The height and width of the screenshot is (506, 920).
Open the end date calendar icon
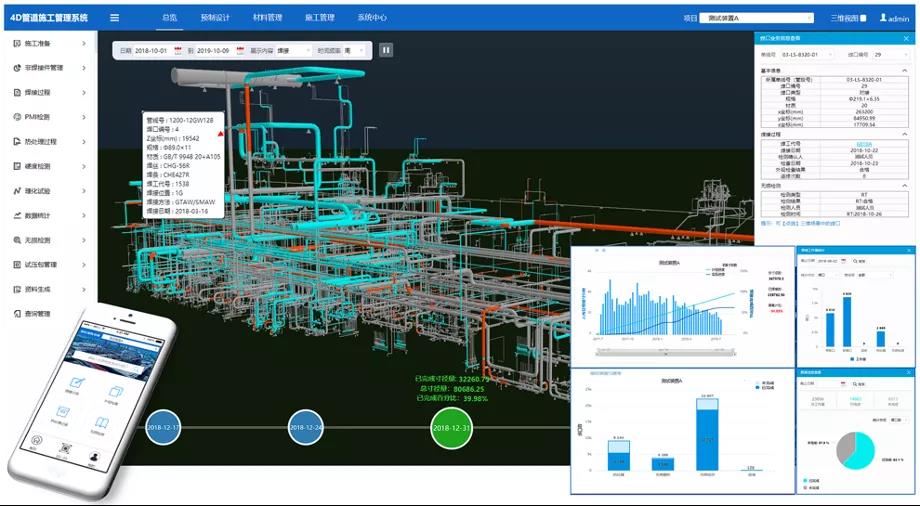(241, 50)
